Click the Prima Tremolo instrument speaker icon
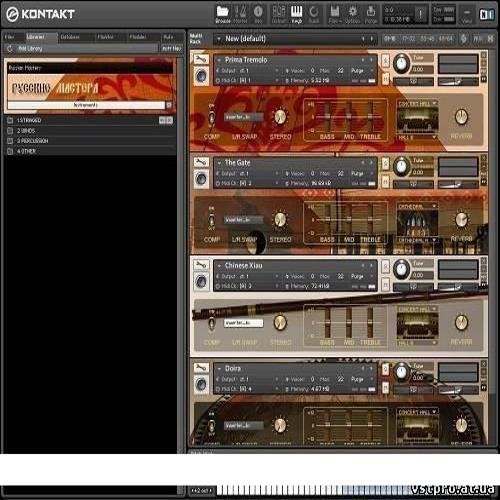 click(x=201, y=76)
